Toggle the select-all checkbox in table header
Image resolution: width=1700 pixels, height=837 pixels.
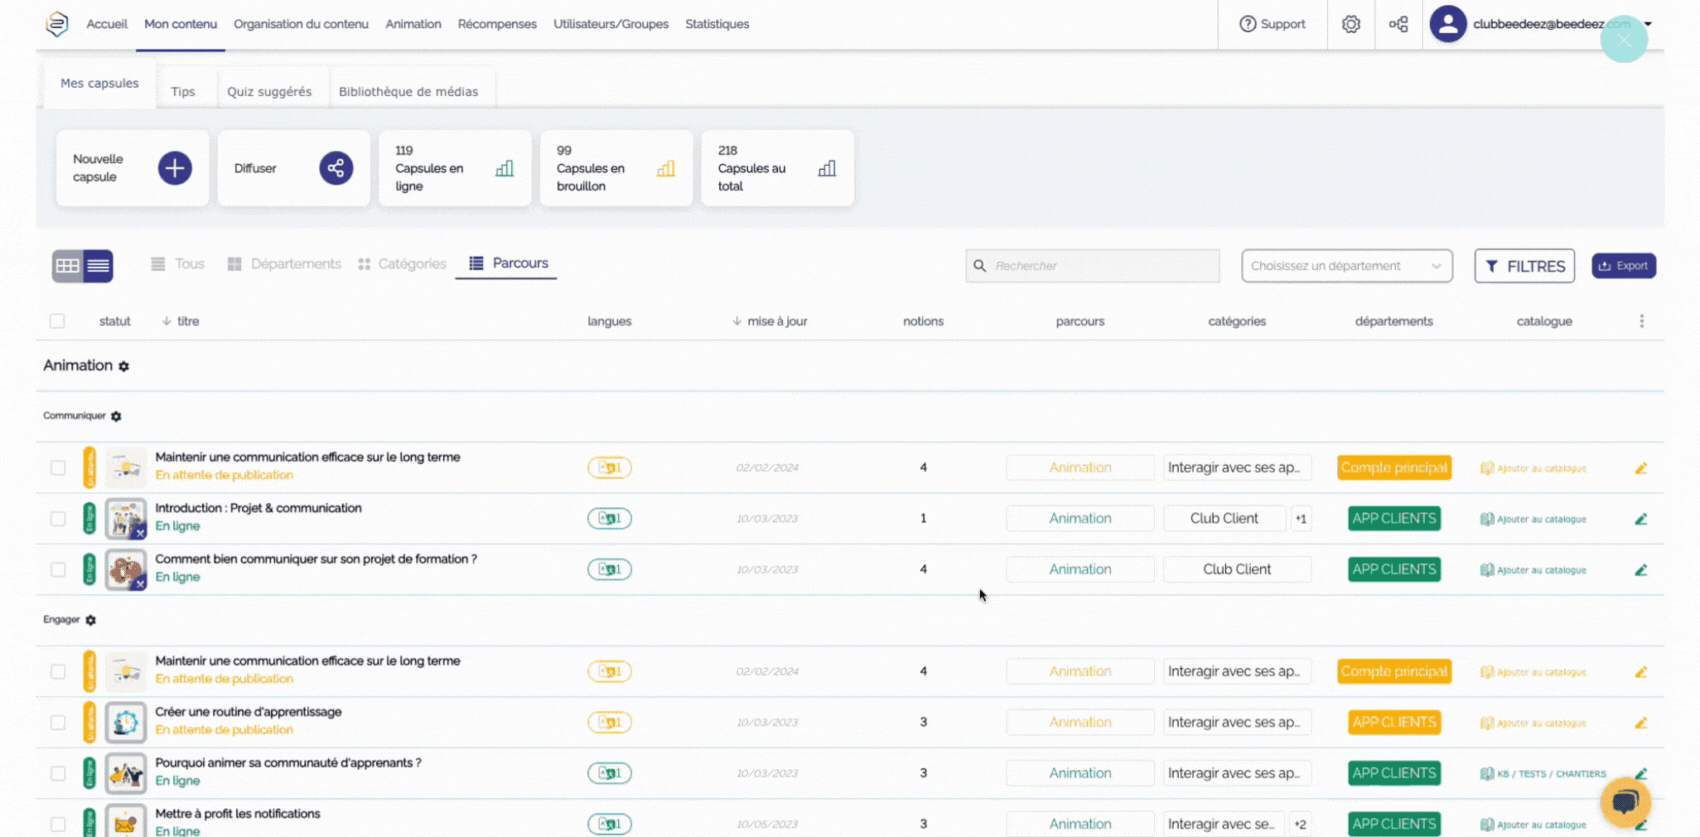57,321
